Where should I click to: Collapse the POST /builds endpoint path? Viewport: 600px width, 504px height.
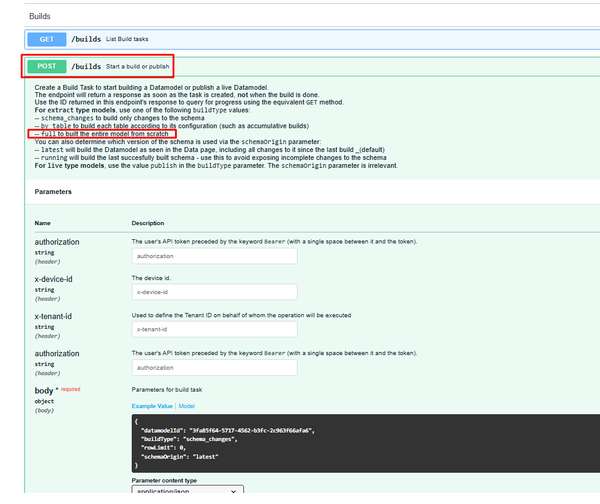click(86, 68)
